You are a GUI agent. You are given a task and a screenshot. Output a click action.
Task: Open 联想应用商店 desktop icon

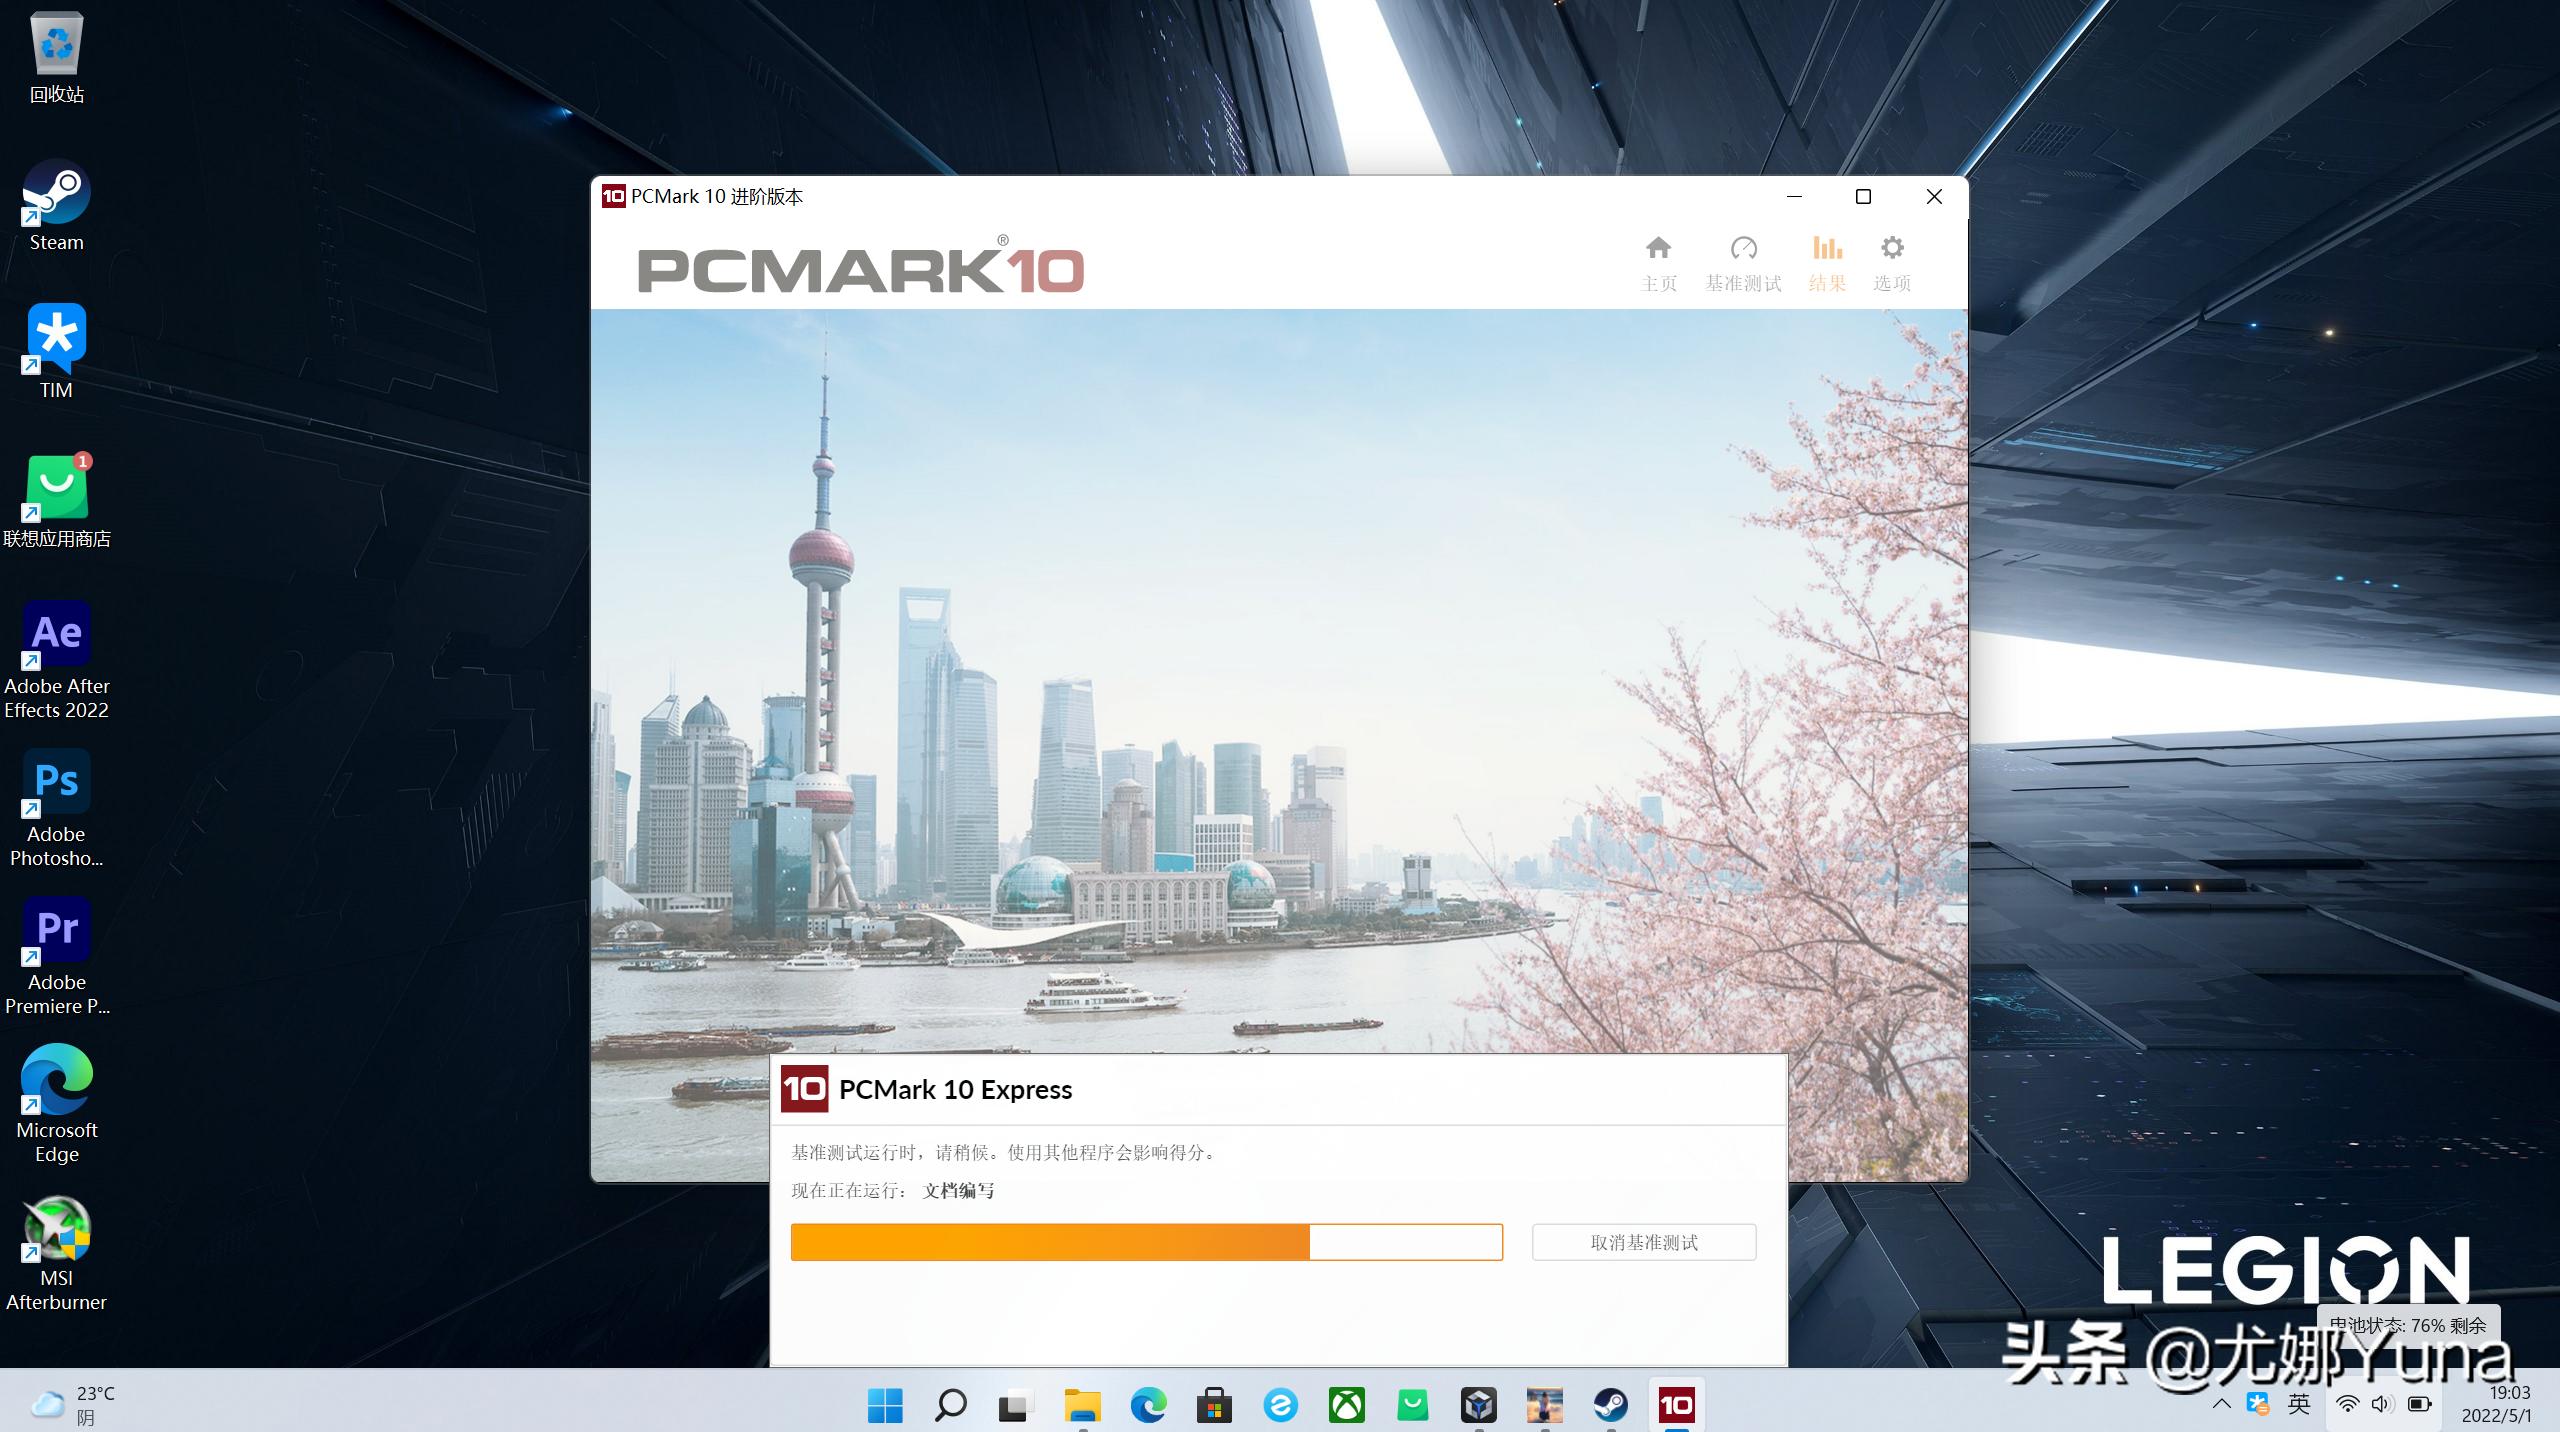[56, 500]
